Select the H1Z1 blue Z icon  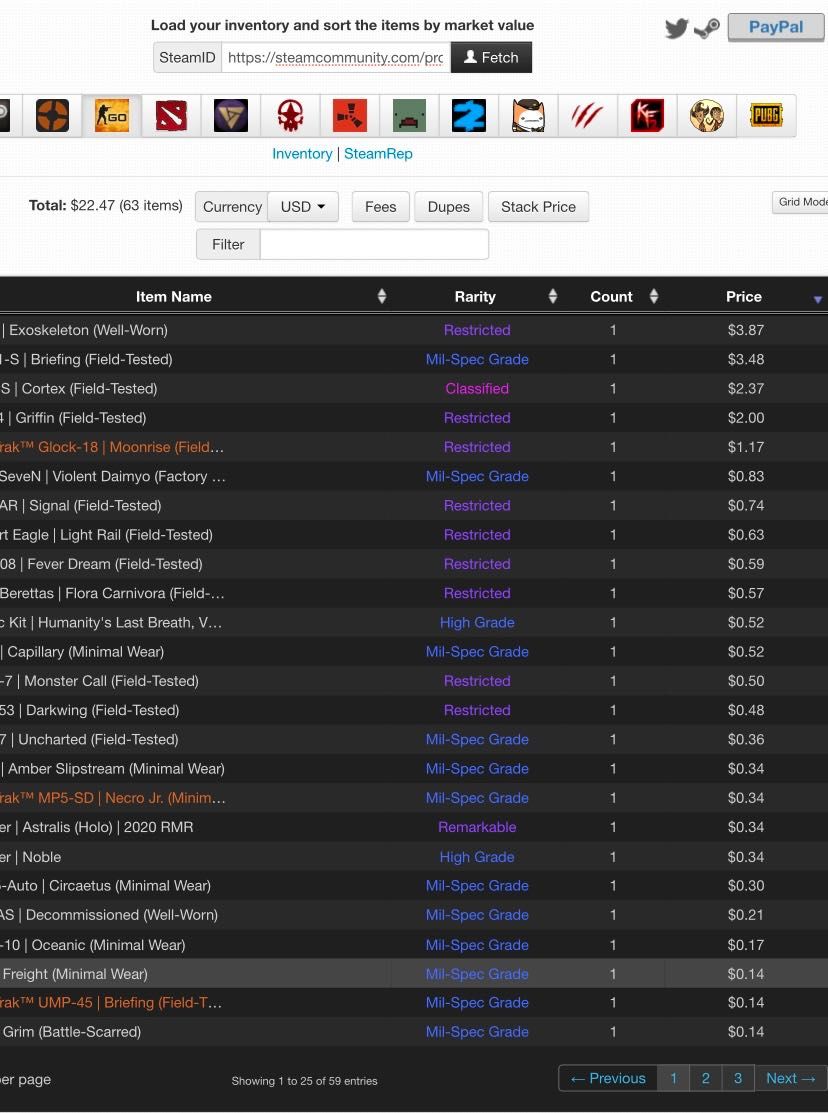point(469,115)
